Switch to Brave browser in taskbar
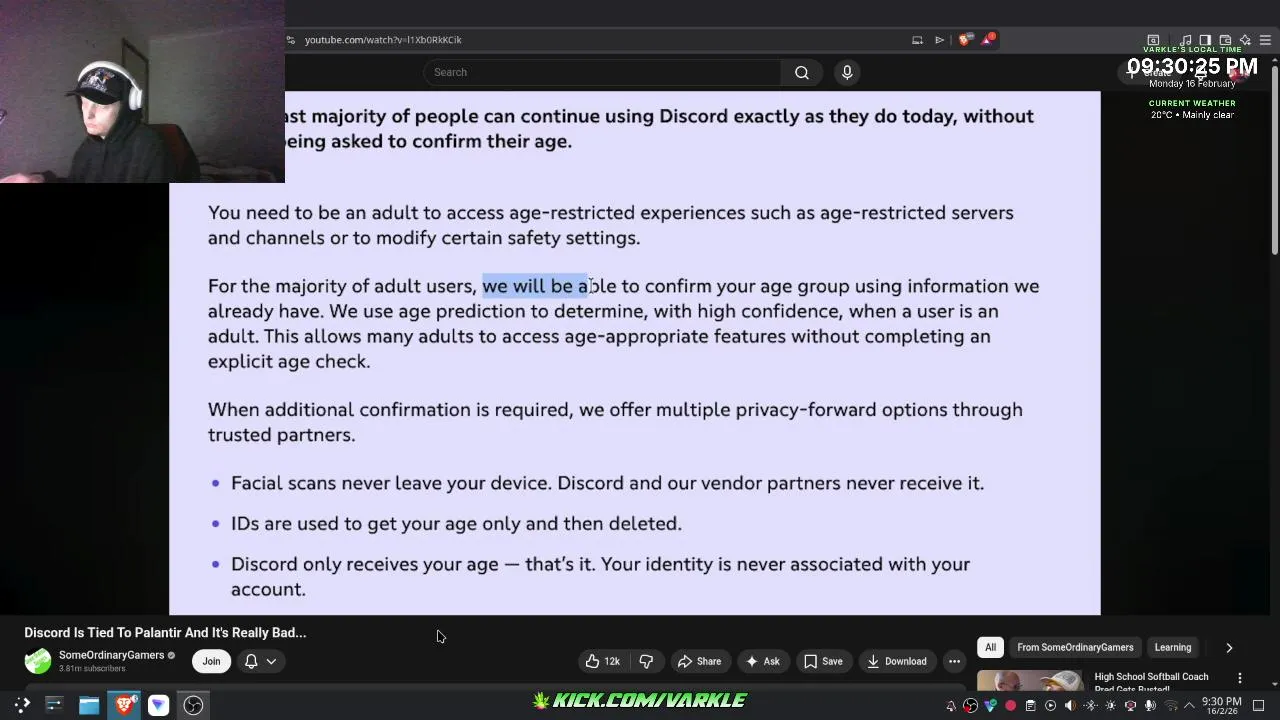 [124, 705]
